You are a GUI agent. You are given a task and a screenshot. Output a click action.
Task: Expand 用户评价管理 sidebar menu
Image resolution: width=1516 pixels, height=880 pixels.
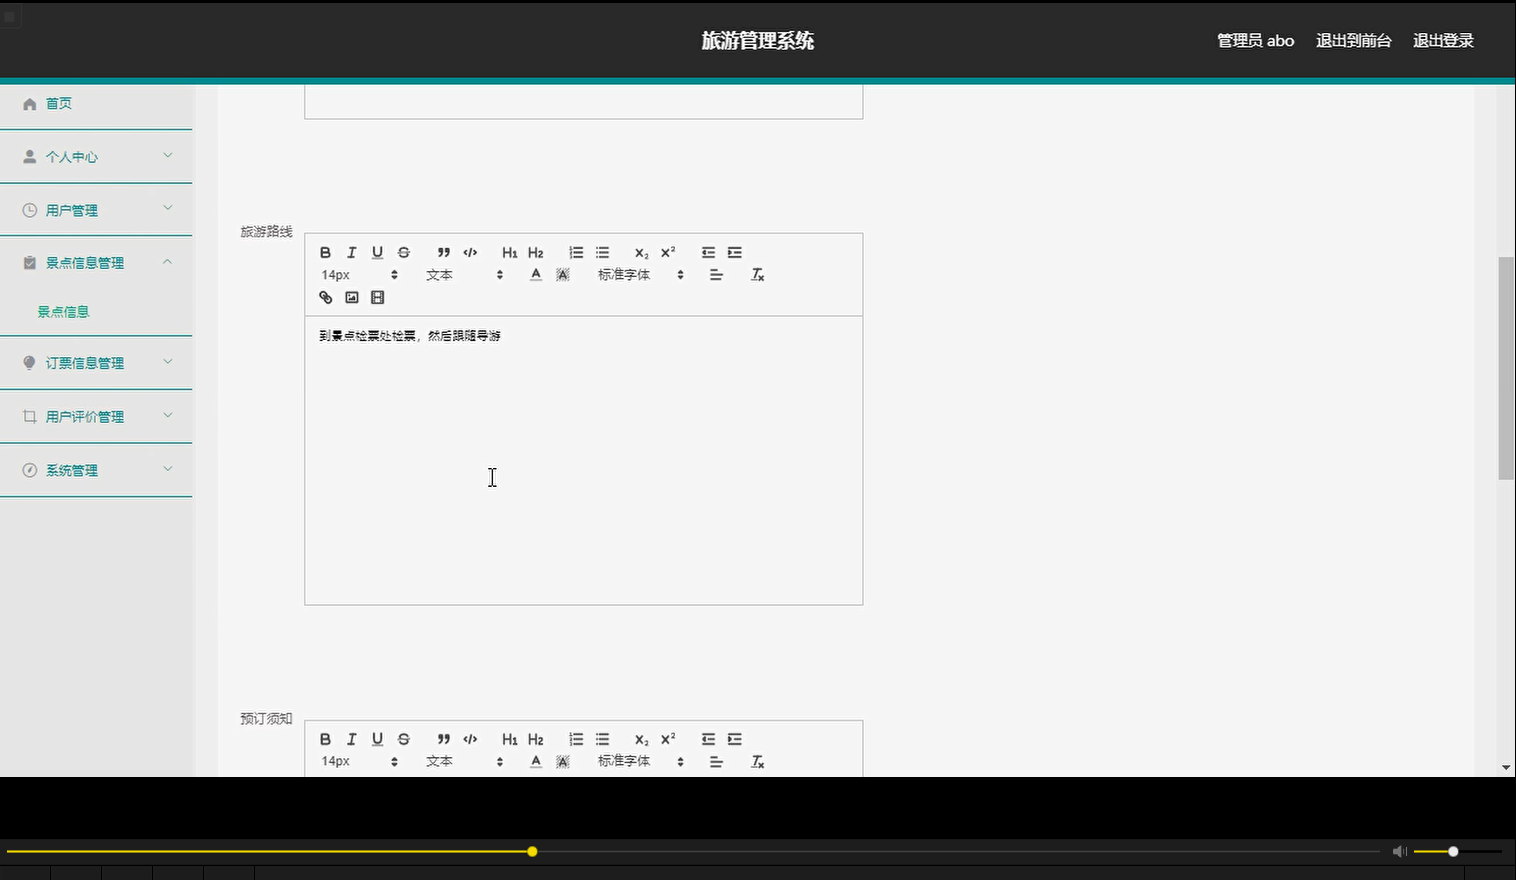pos(96,417)
